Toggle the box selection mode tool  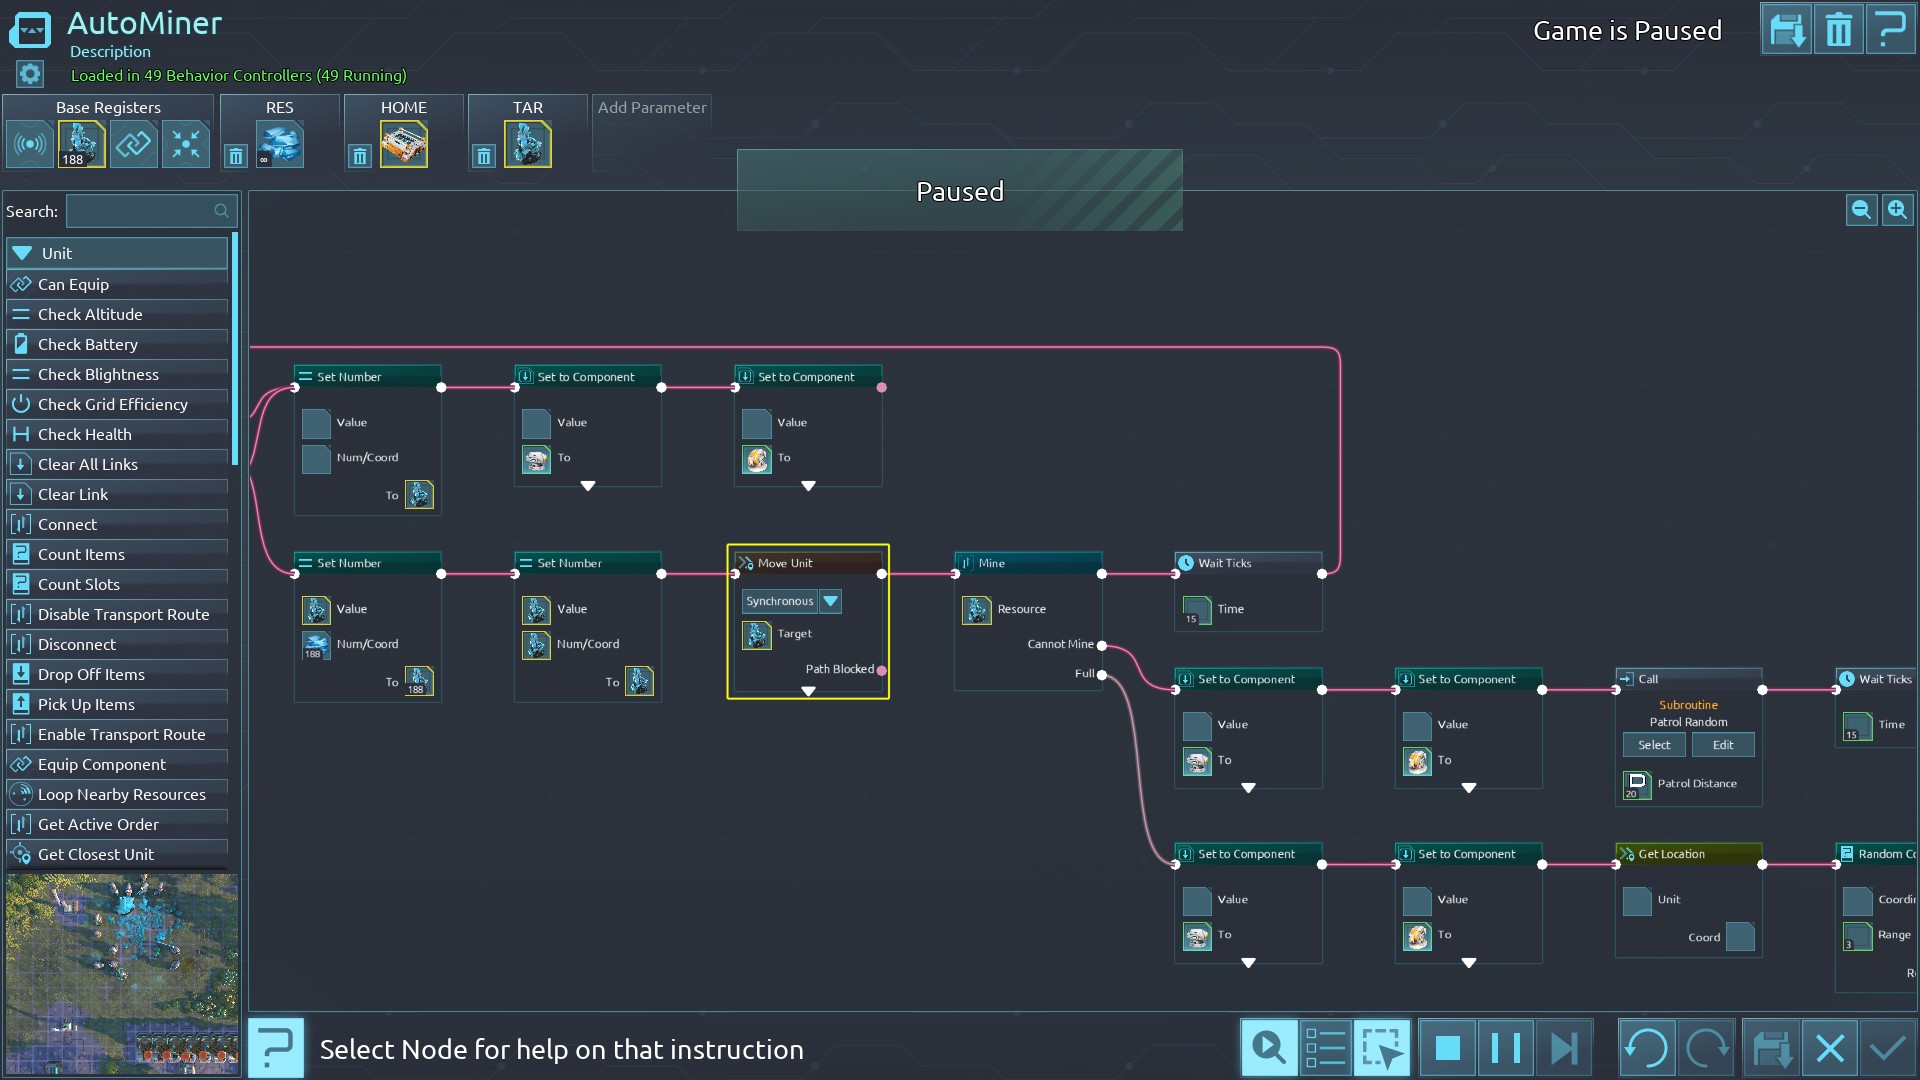click(x=1382, y=1048)
